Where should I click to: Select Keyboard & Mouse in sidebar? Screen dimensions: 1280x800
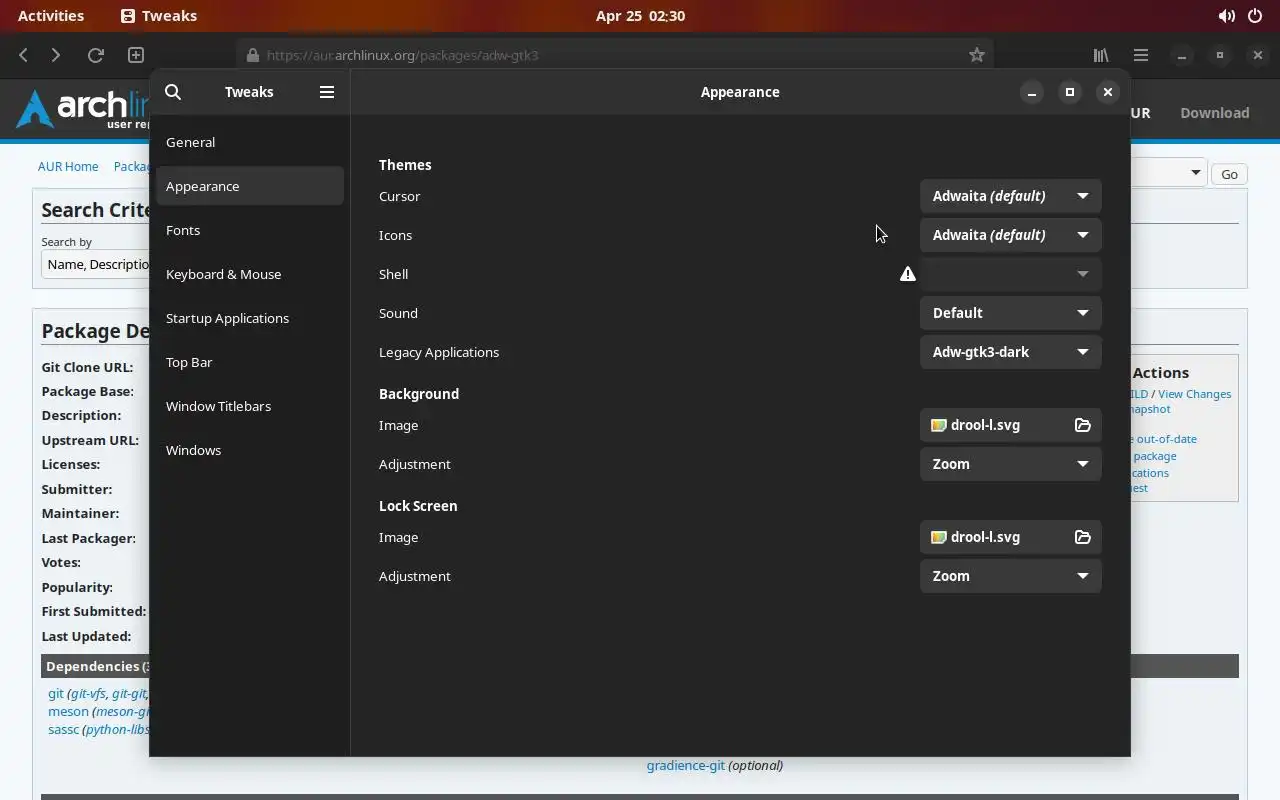(250, 274)
